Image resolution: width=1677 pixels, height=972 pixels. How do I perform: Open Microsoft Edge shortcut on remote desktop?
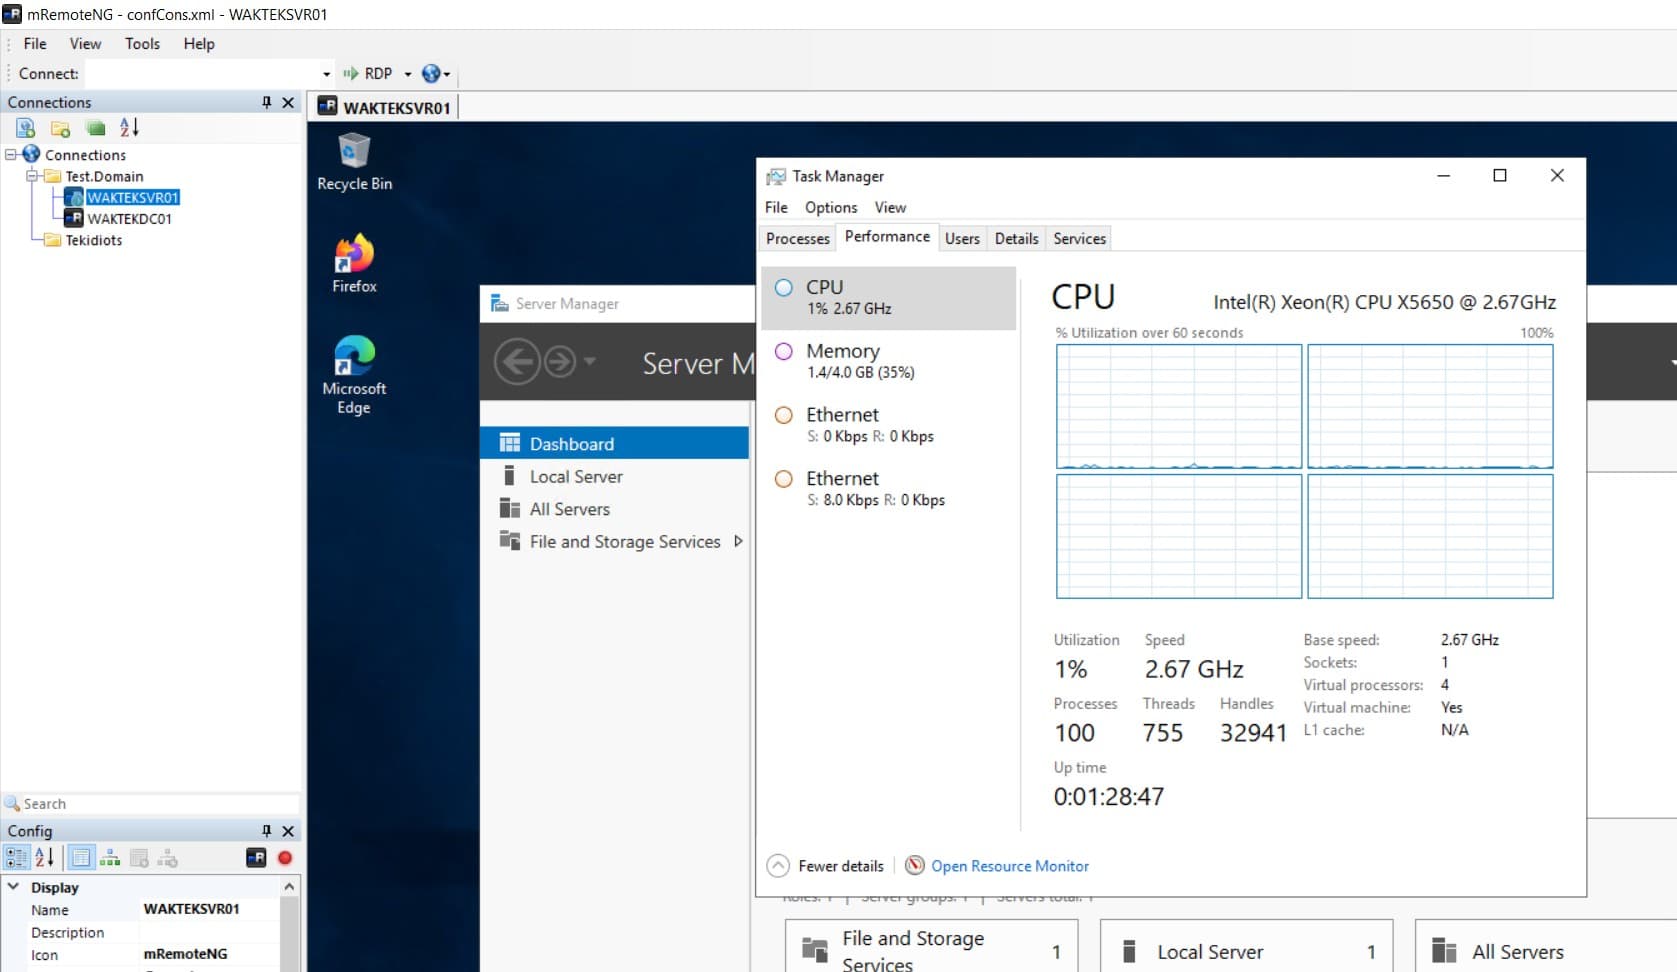click(x=354, y=375)
